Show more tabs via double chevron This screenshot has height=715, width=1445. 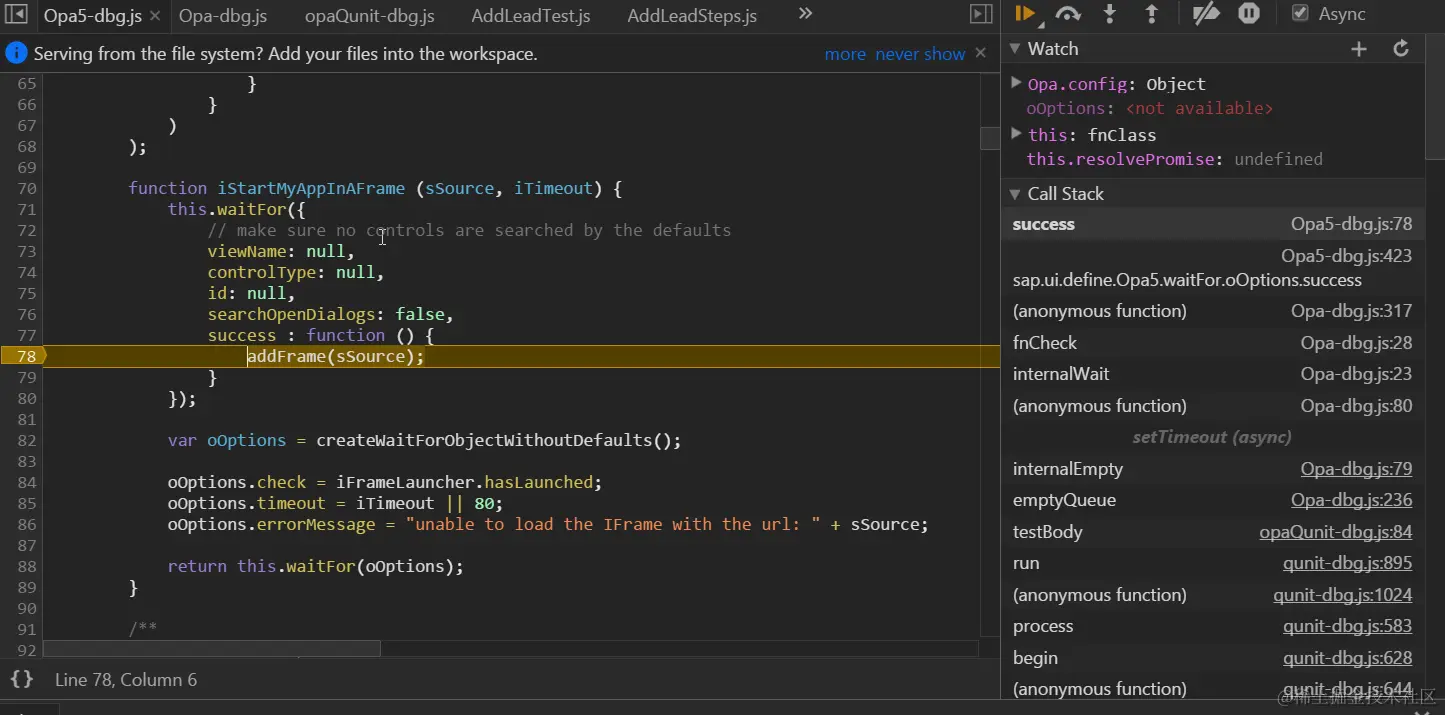point(805,14)
